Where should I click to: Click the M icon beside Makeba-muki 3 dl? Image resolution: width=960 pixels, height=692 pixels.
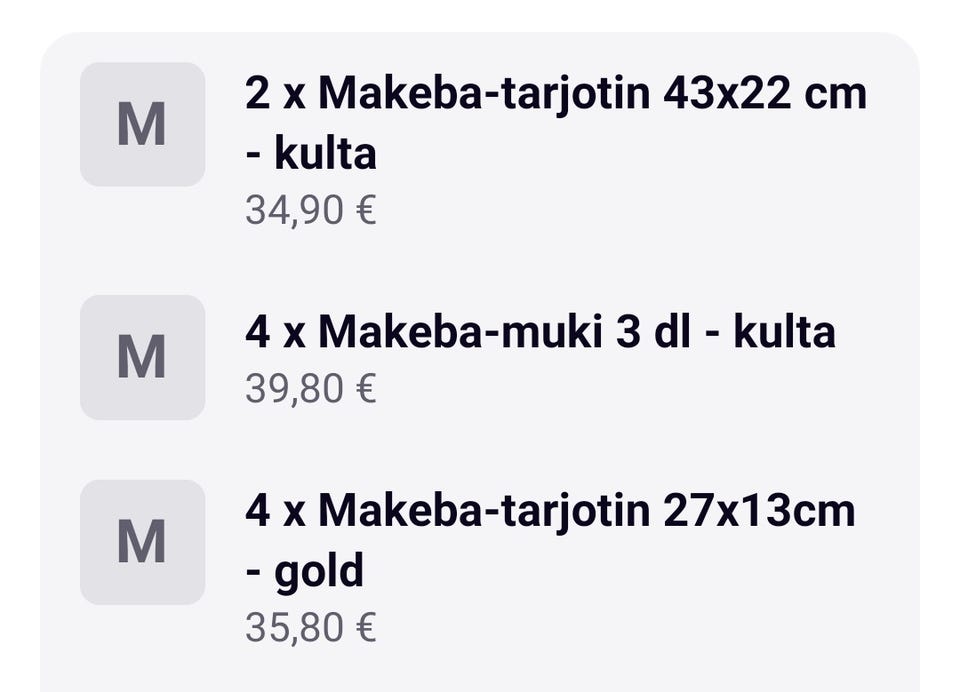click(x=143, y=355)
